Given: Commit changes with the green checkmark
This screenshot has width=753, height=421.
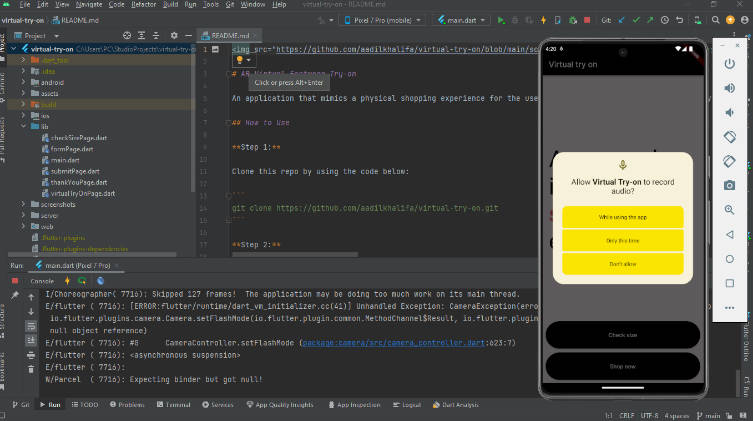Looking at the screenshot, I should pos(636,20).
